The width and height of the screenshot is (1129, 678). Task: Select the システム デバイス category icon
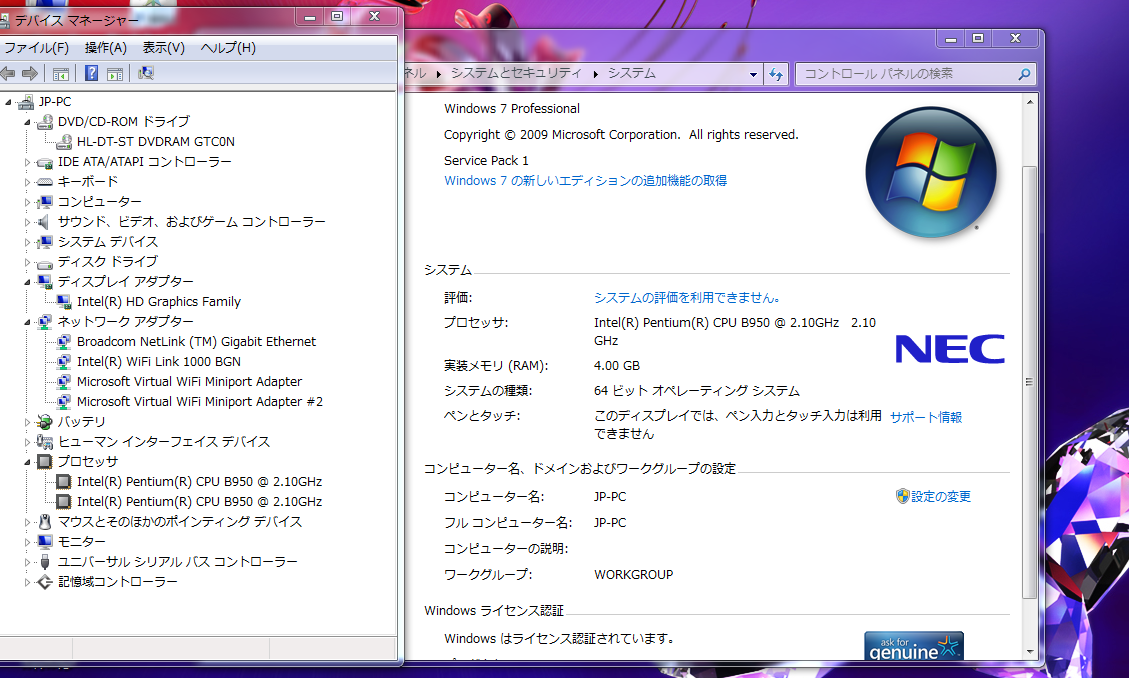click(x=45, y=242)
